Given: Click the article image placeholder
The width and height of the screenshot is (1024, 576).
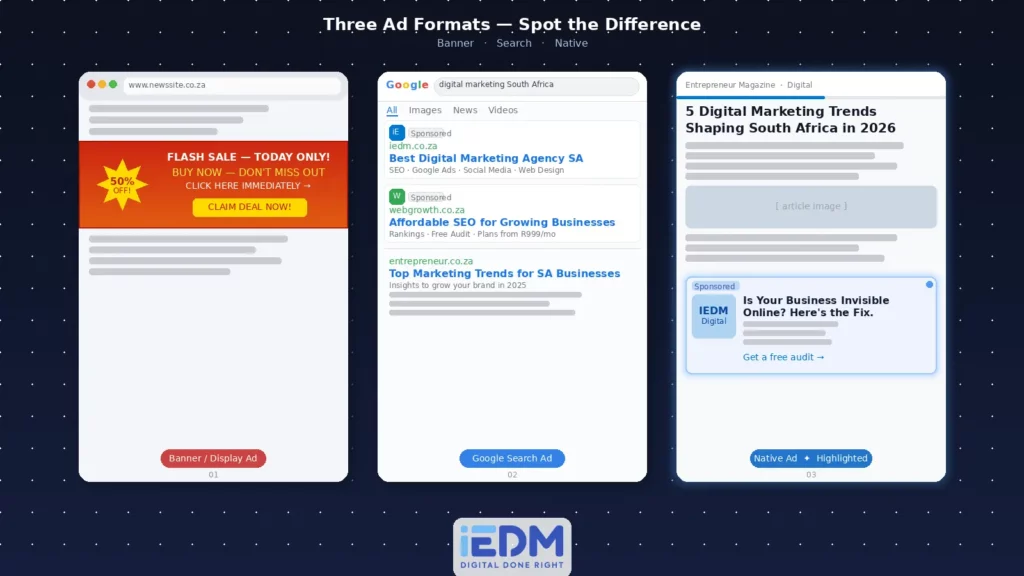Looking at the screenshot, I should (811, 206).
